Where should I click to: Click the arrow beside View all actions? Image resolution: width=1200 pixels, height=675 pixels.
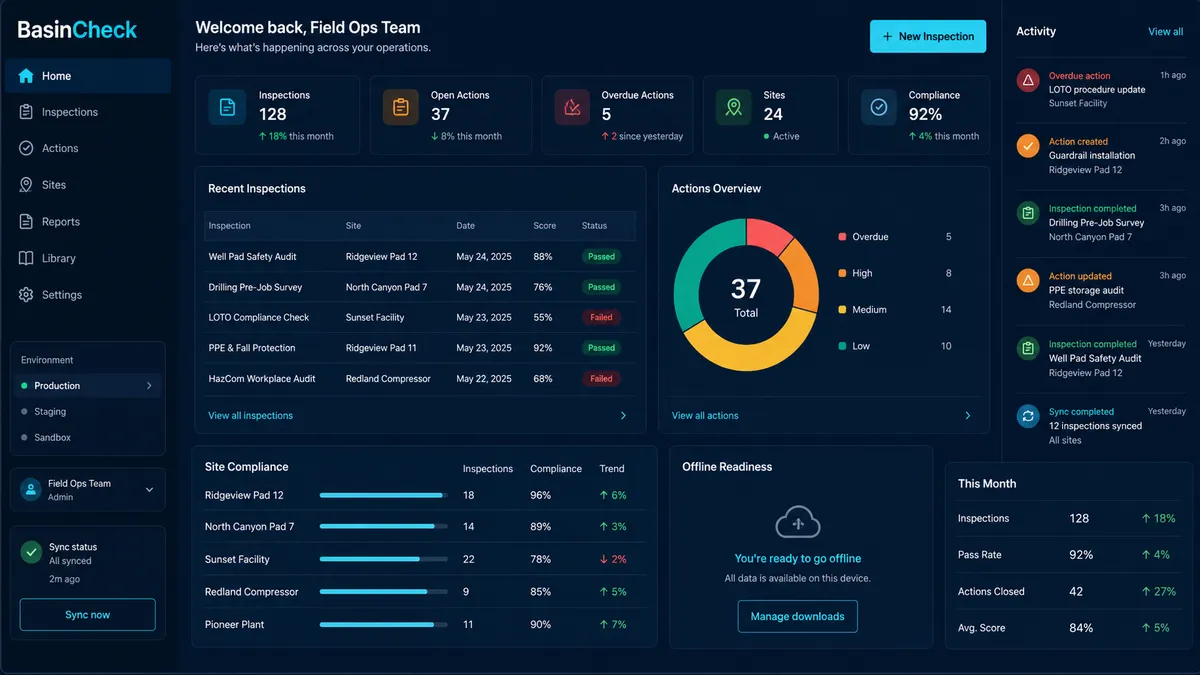967,415
